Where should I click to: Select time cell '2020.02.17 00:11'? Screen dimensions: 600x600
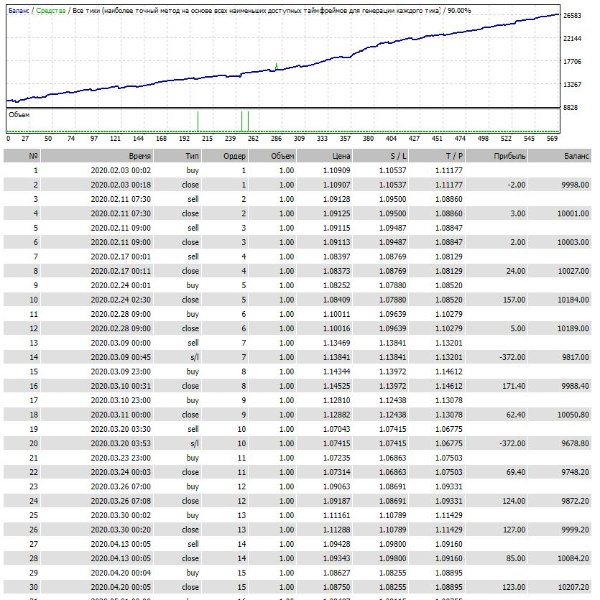pos(121,271)
